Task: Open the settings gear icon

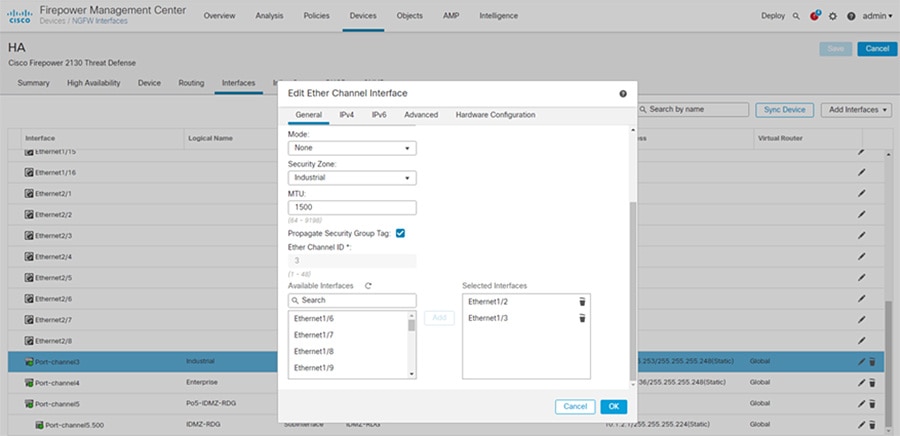Action: point(833,16)
